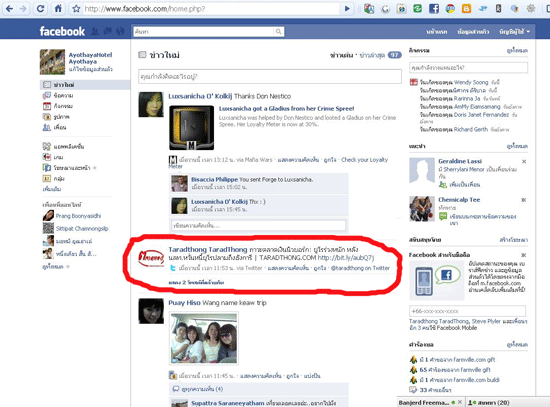Click 65 farmville gift requests
Image resolution: width=550 pixels, height=407 pixels.
tap(455, 370)
